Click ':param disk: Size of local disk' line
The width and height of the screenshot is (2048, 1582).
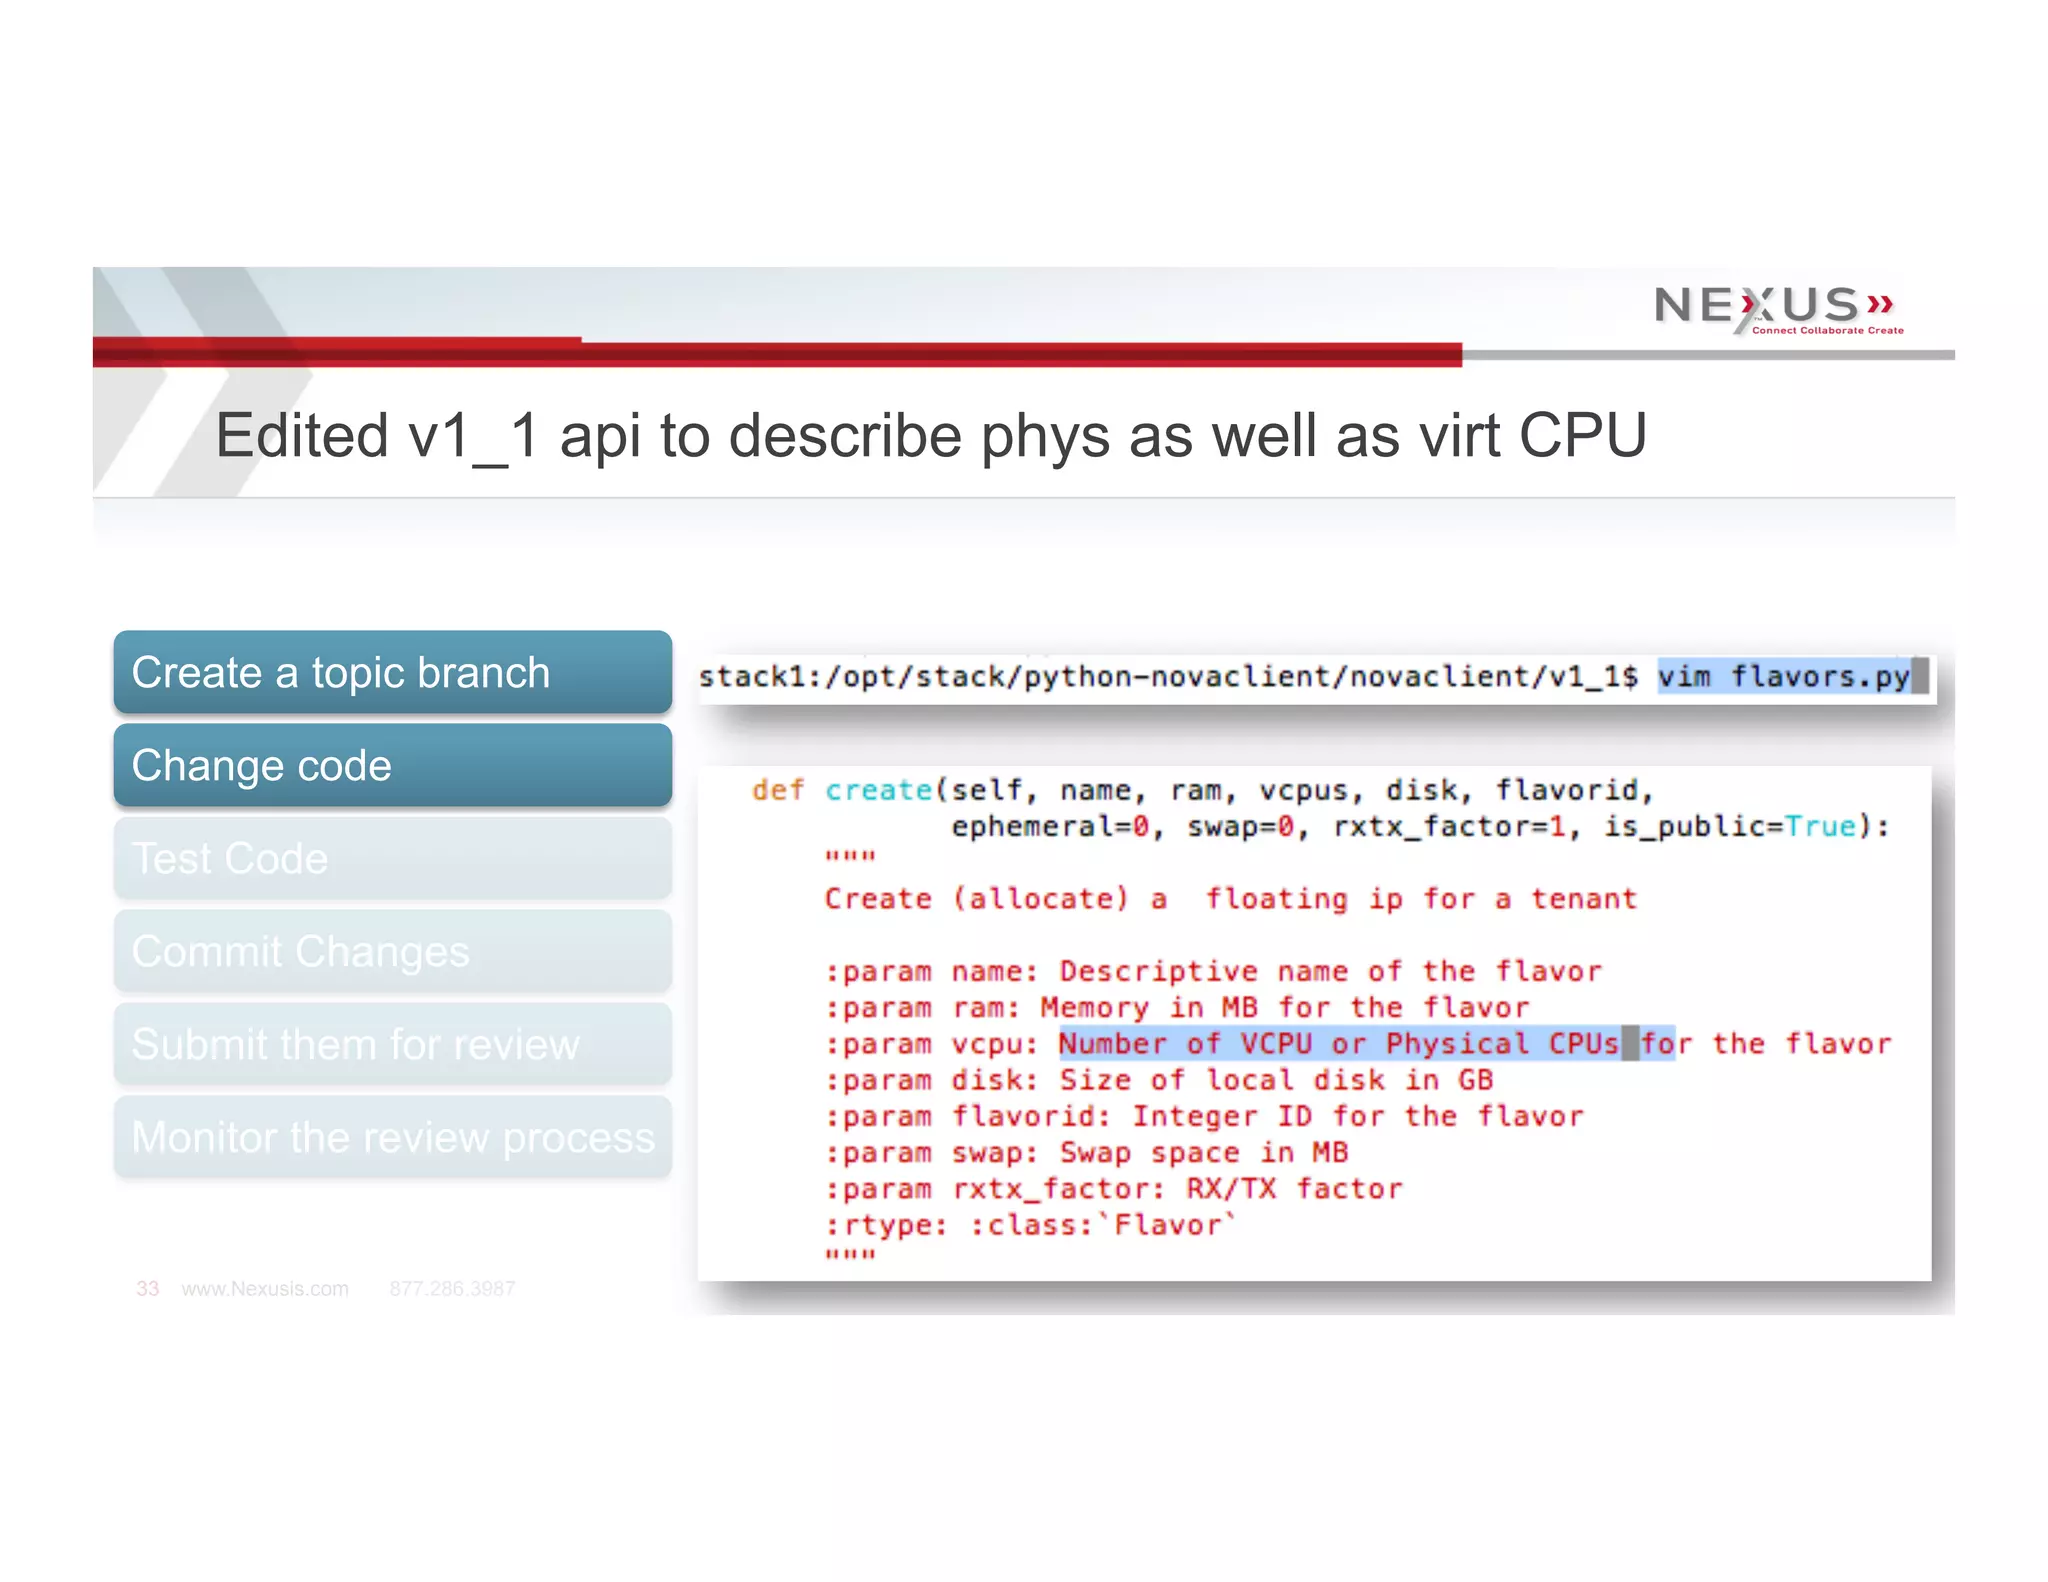click(1159, 1080)
